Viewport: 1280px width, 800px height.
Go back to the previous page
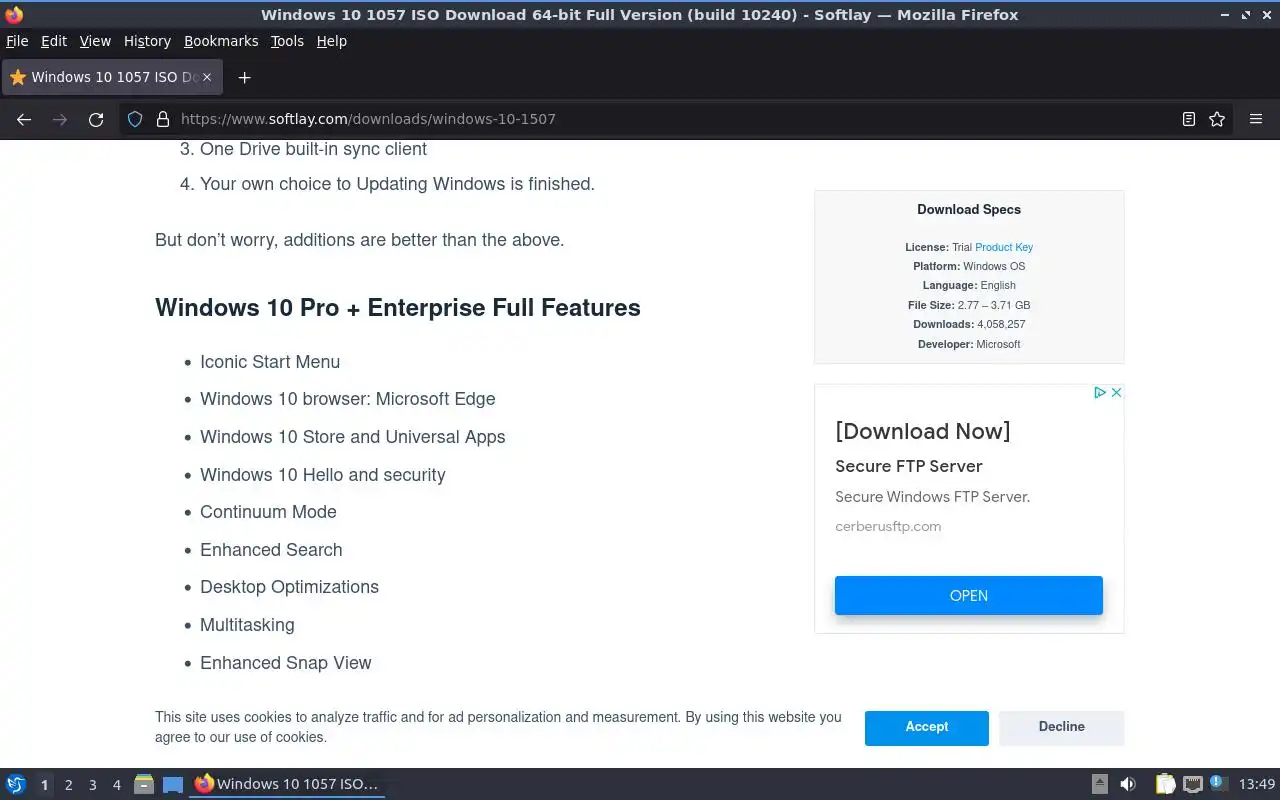[x=24, y=119]
